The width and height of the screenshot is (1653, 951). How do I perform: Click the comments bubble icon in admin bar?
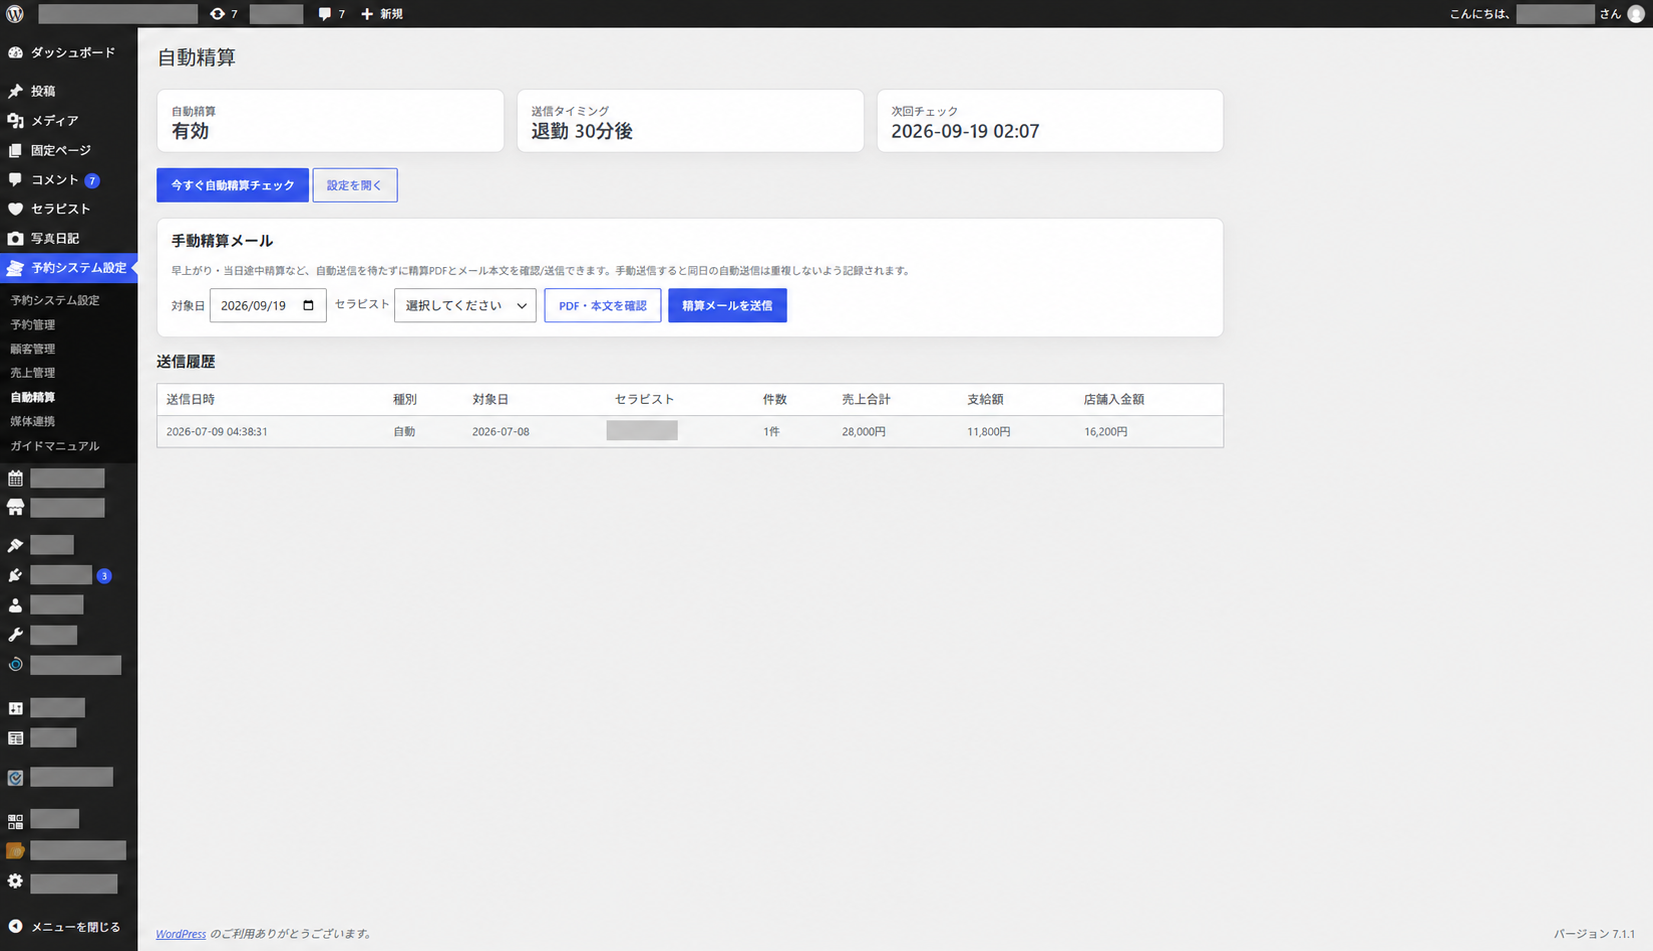tap(325, 14)
